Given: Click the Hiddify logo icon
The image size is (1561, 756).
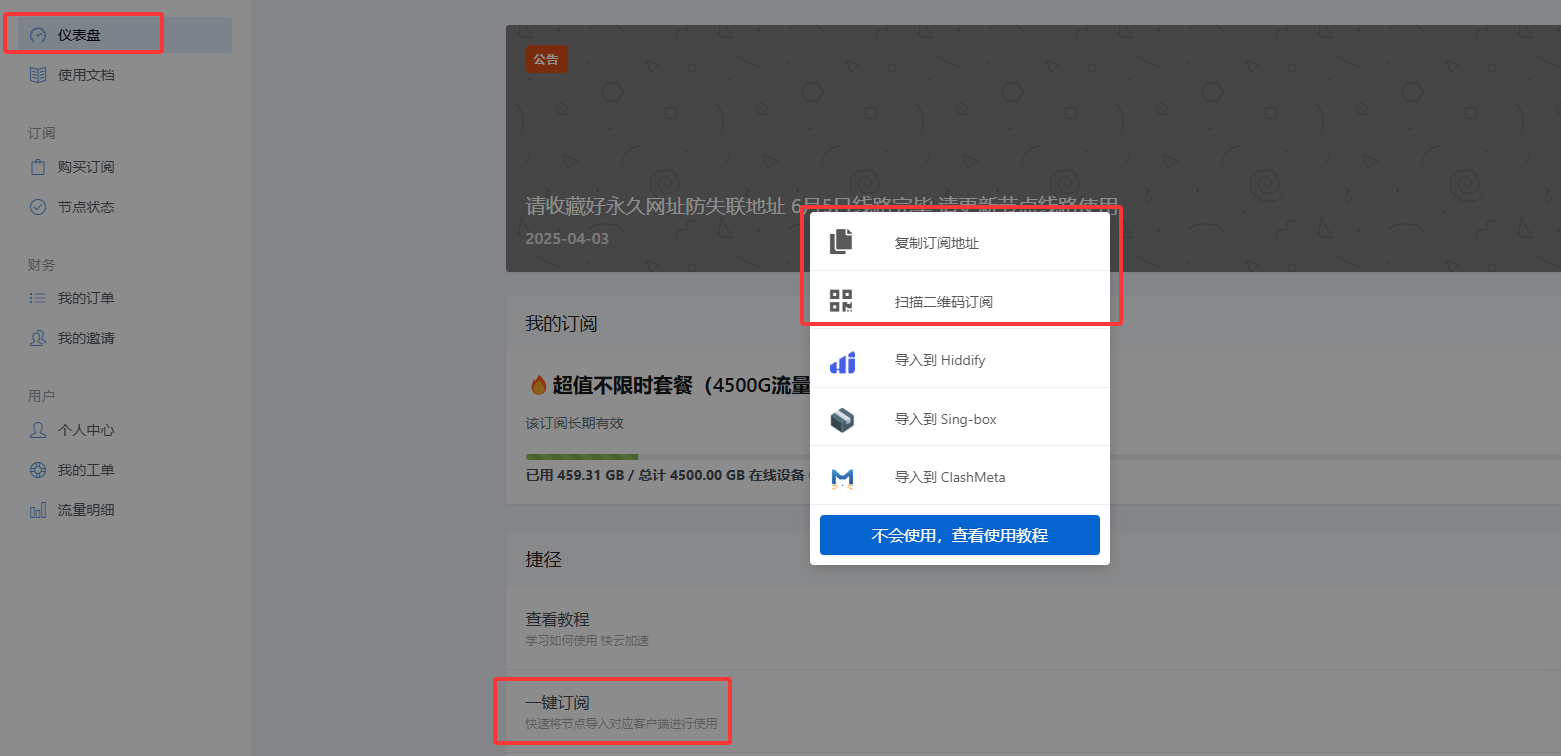Looking at the screenshot, I should [x=842, y=361].
